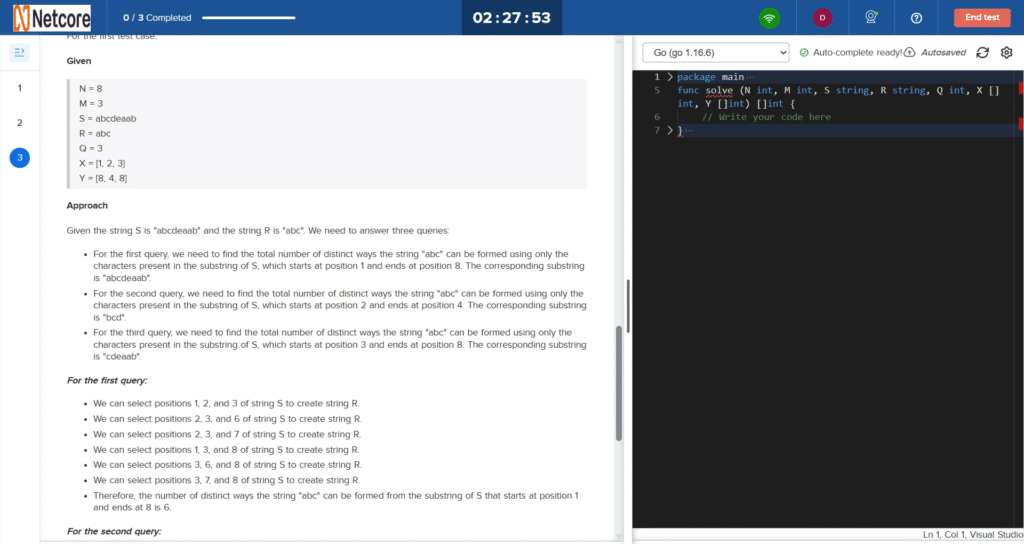
Task: Click the '0 / 3 Completed' text
Action: click(157, 18)
